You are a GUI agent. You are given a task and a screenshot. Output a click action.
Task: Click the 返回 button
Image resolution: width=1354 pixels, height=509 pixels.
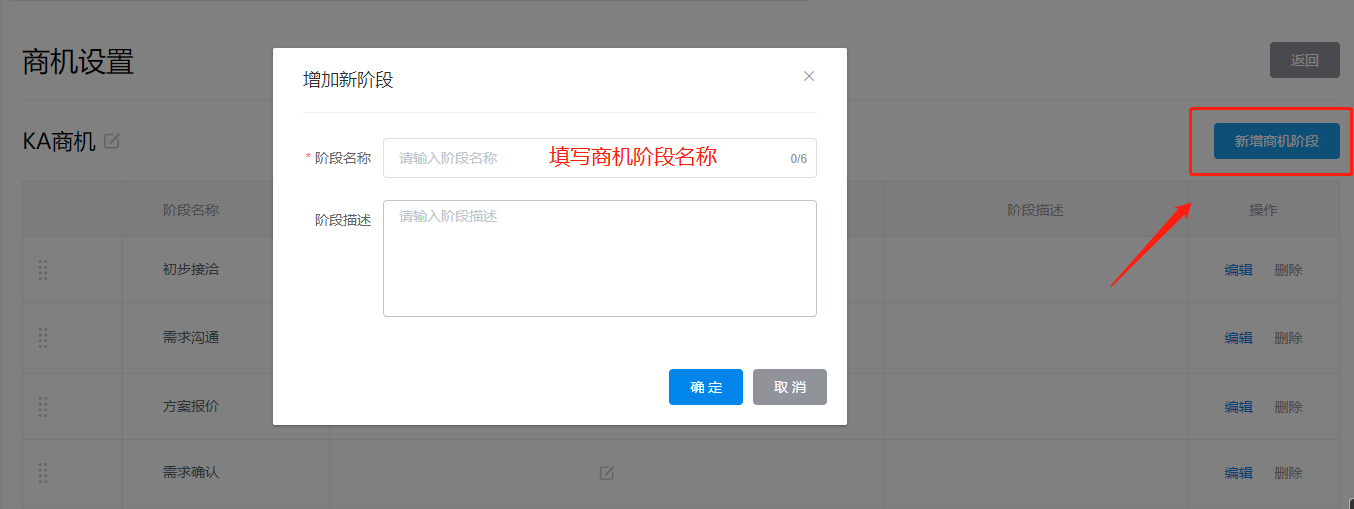[x=1304, y=60]
